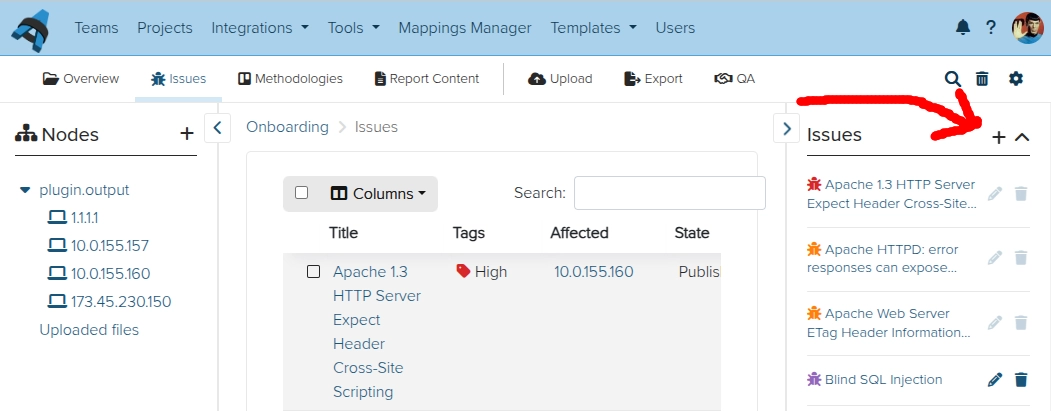Image resolution: width=1051 pixels, height=411 pixels.
Task: Switch to the Overview tab
Action: pos(81,79)
